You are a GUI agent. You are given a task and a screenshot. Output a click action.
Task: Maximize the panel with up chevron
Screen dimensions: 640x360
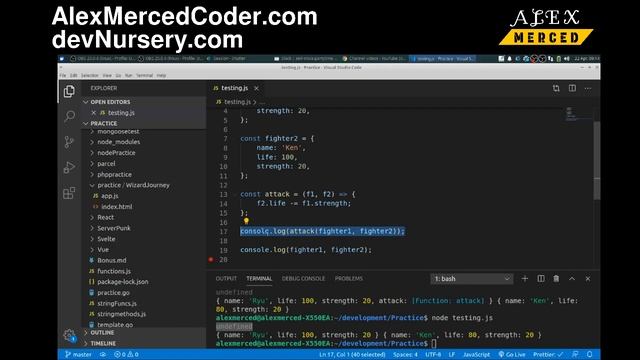(572, 278)
